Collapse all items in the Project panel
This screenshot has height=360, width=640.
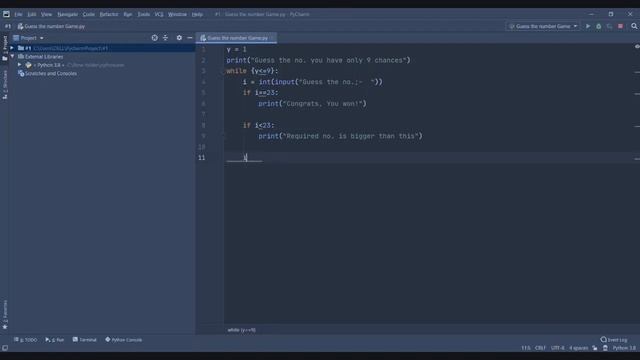click(x=165, y=38)
